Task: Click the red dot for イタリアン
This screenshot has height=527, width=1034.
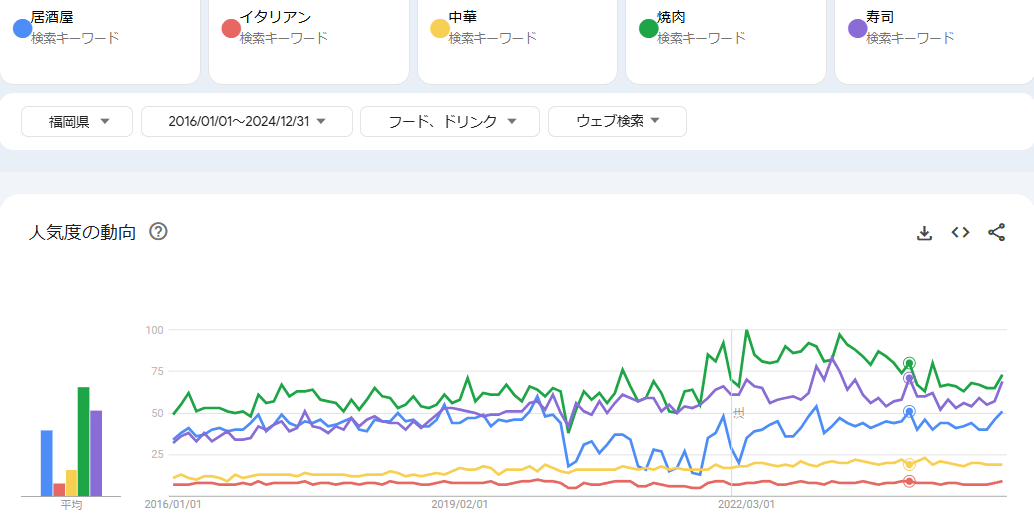Action: 229,28
